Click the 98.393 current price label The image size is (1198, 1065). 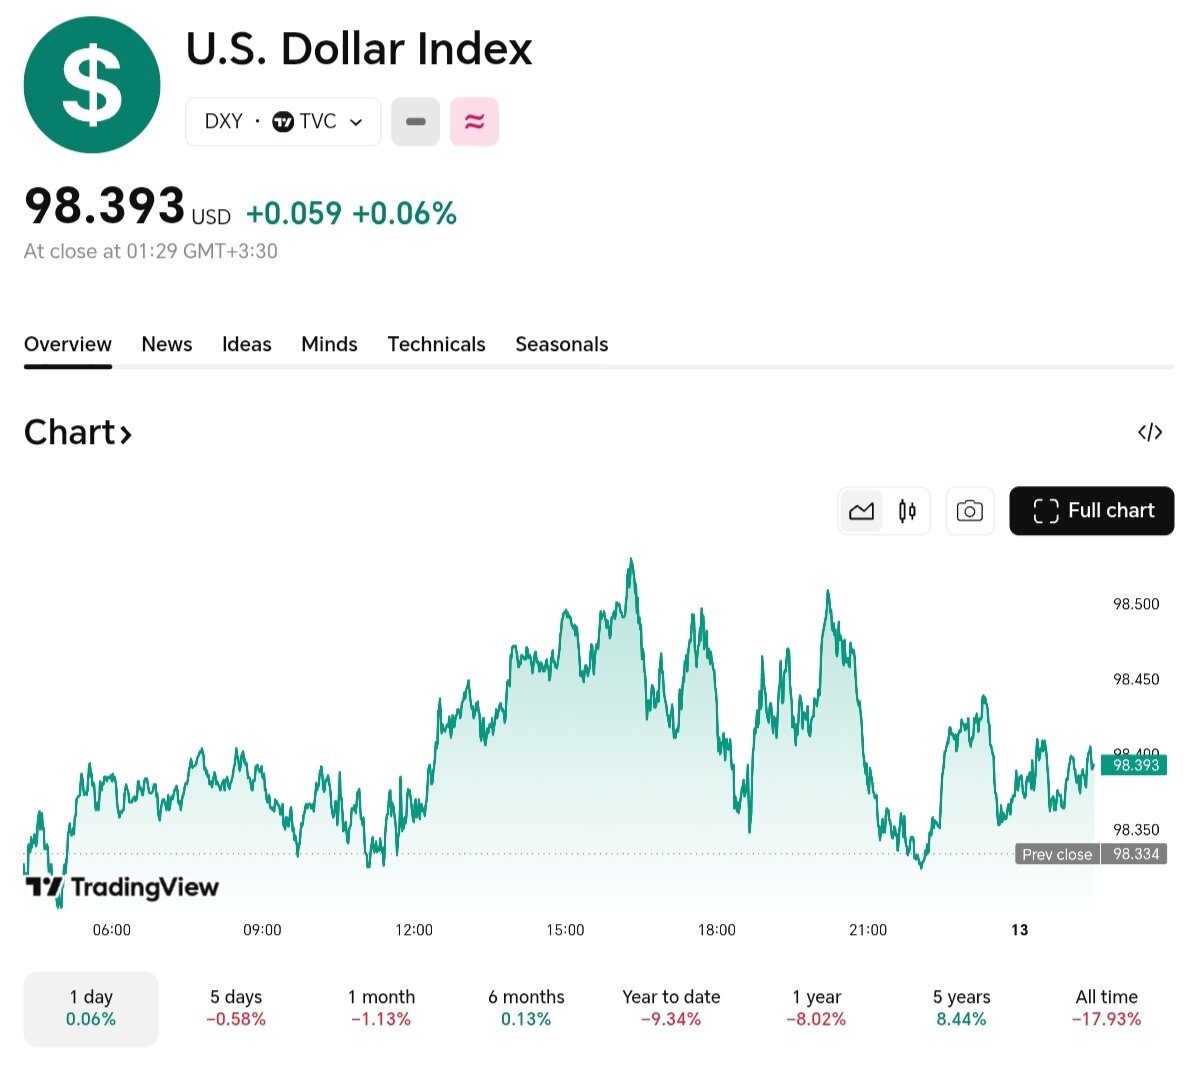(x=1134, y=765)
